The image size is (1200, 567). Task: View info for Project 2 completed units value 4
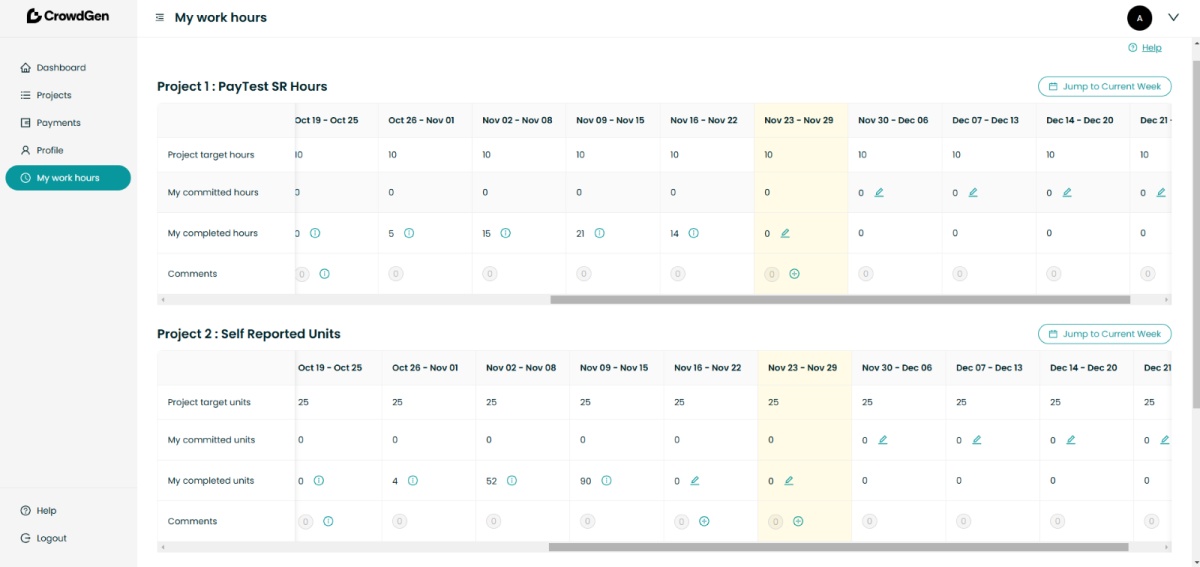point(413,480)
